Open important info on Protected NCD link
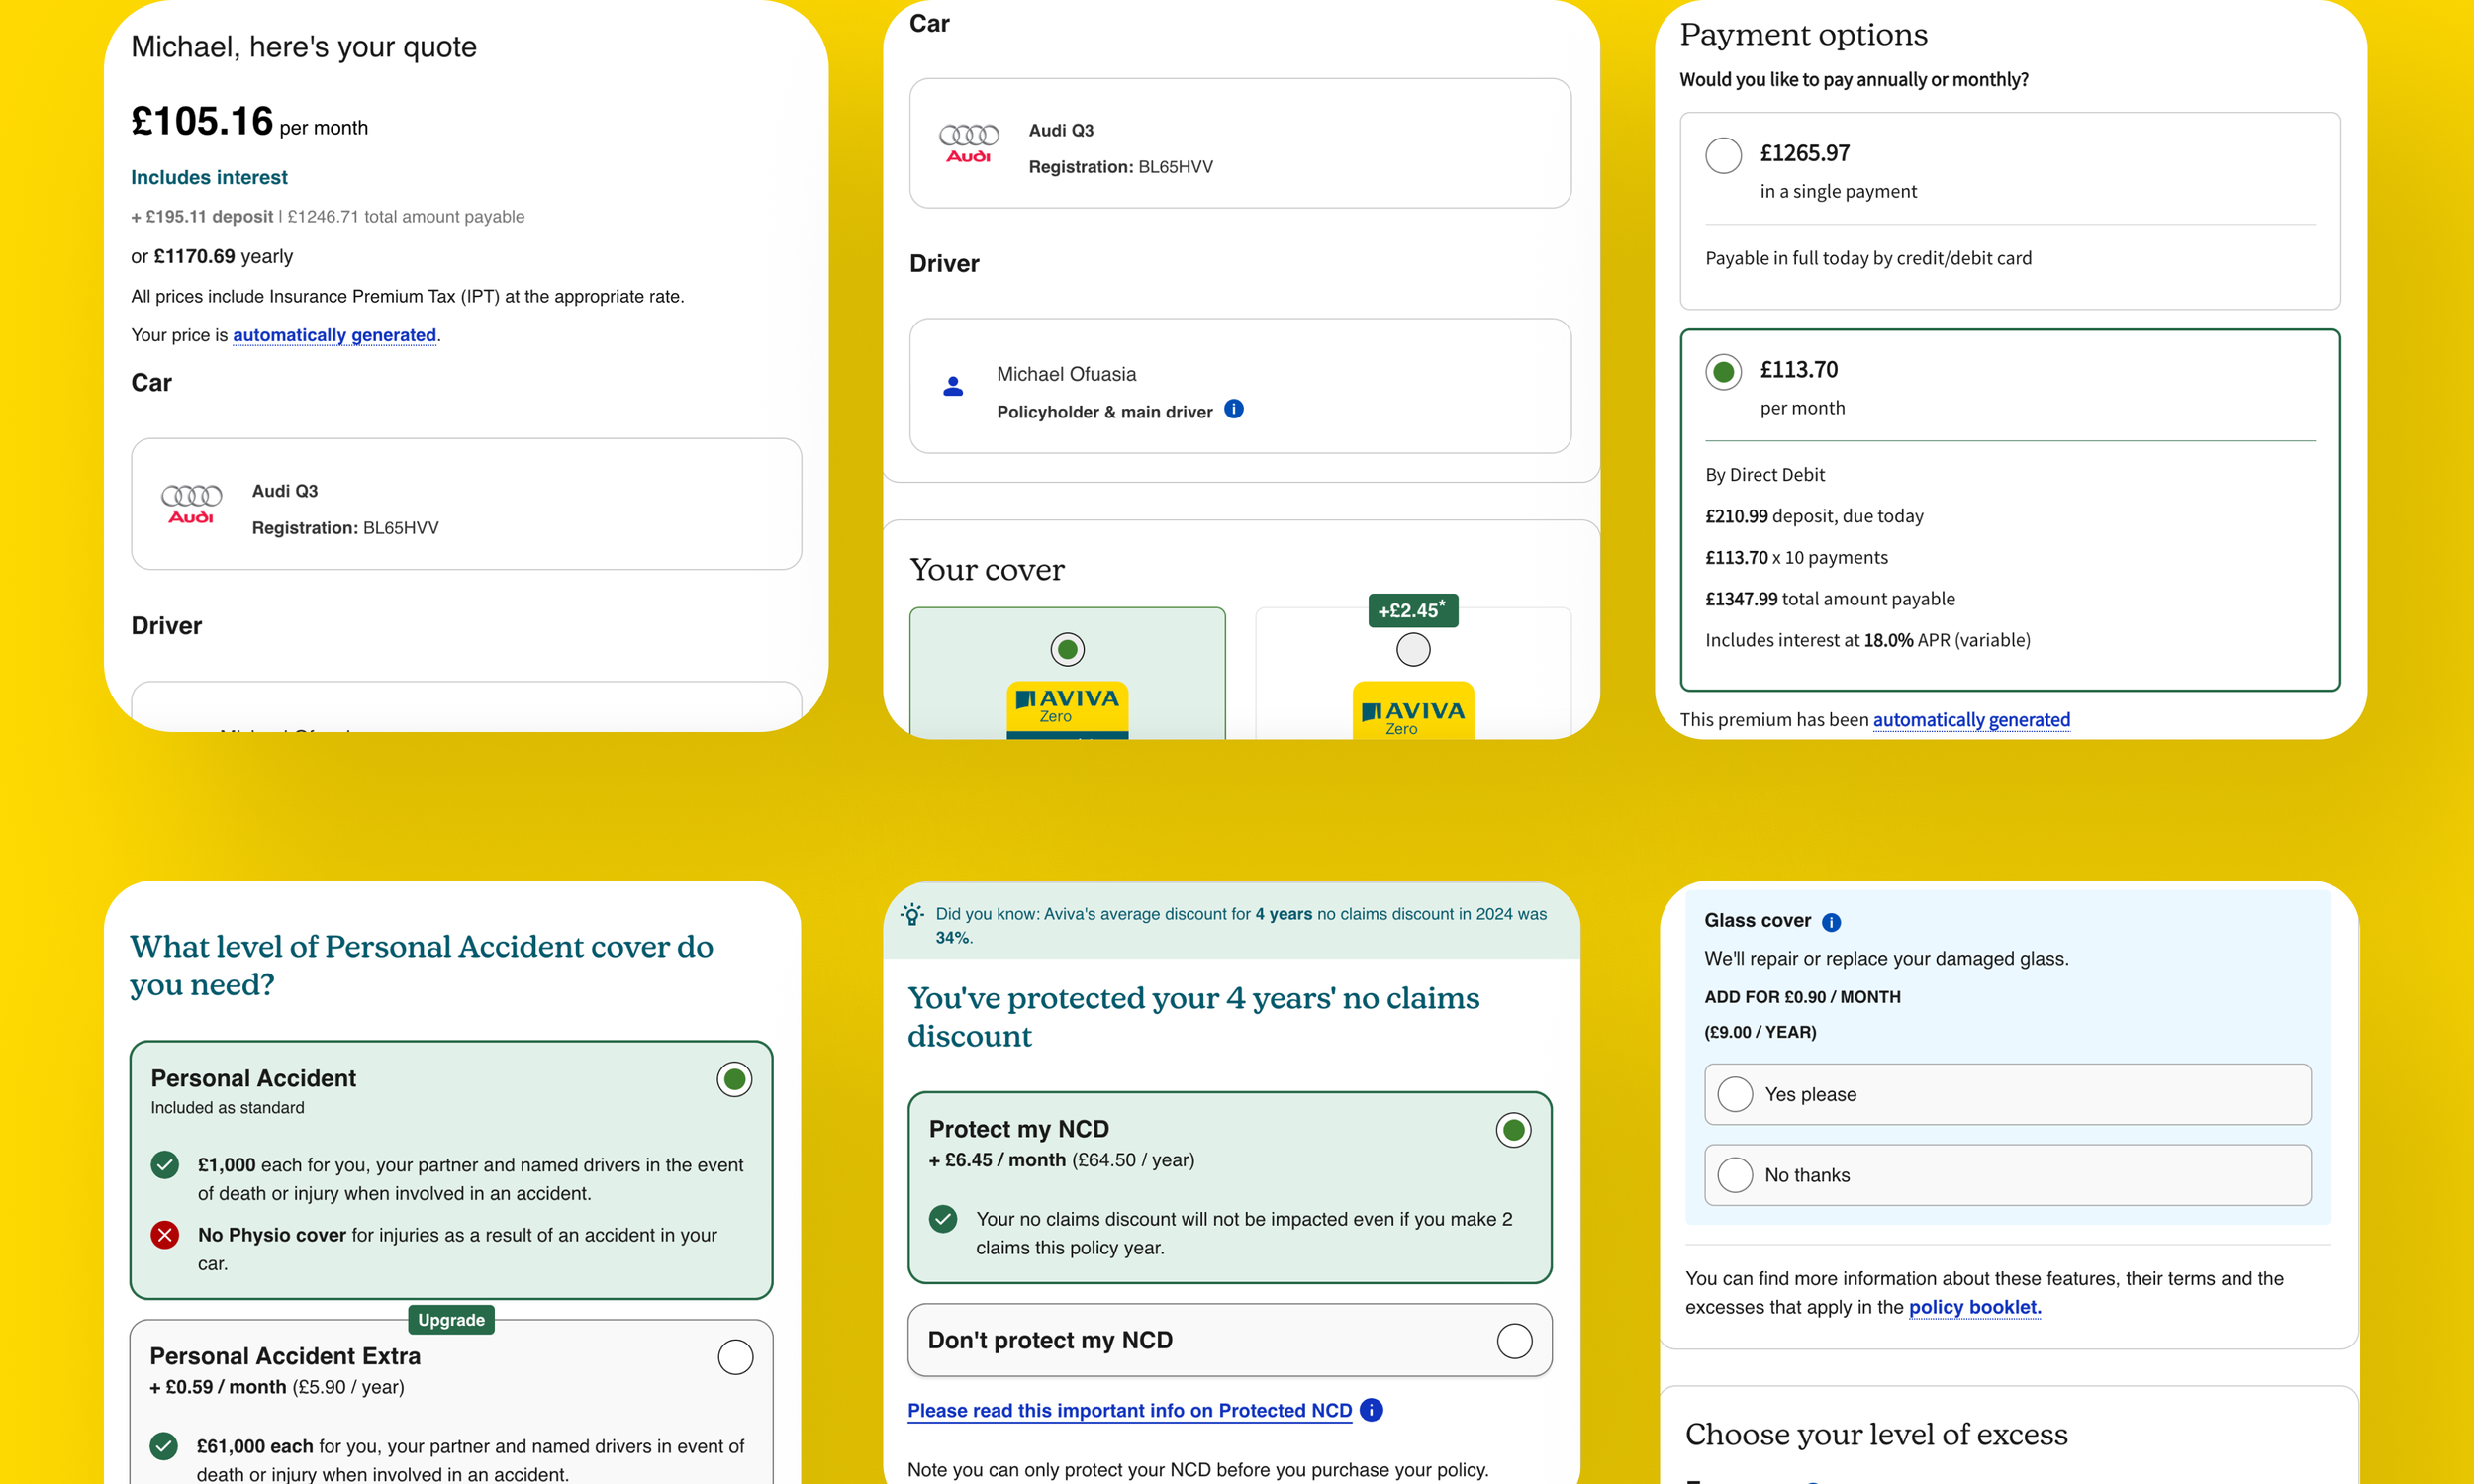The width and height of the screenshot is (2474, 1484). tap(1129, 1410)
